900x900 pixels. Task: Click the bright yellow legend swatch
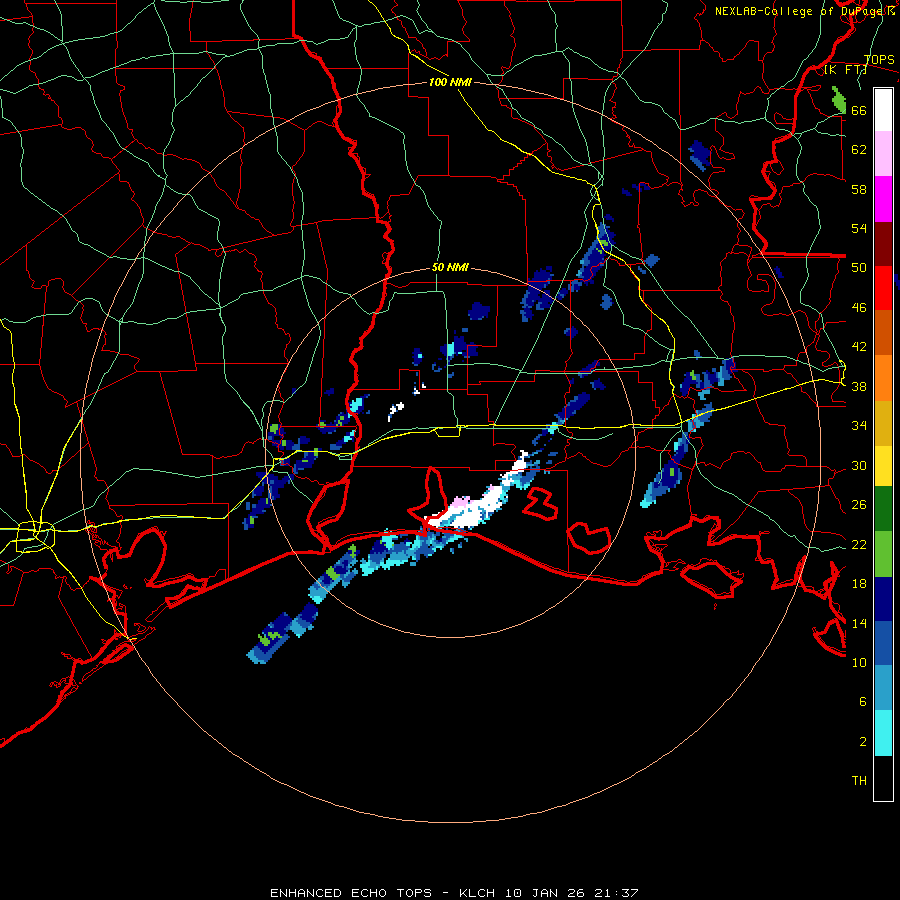[883, 466]
